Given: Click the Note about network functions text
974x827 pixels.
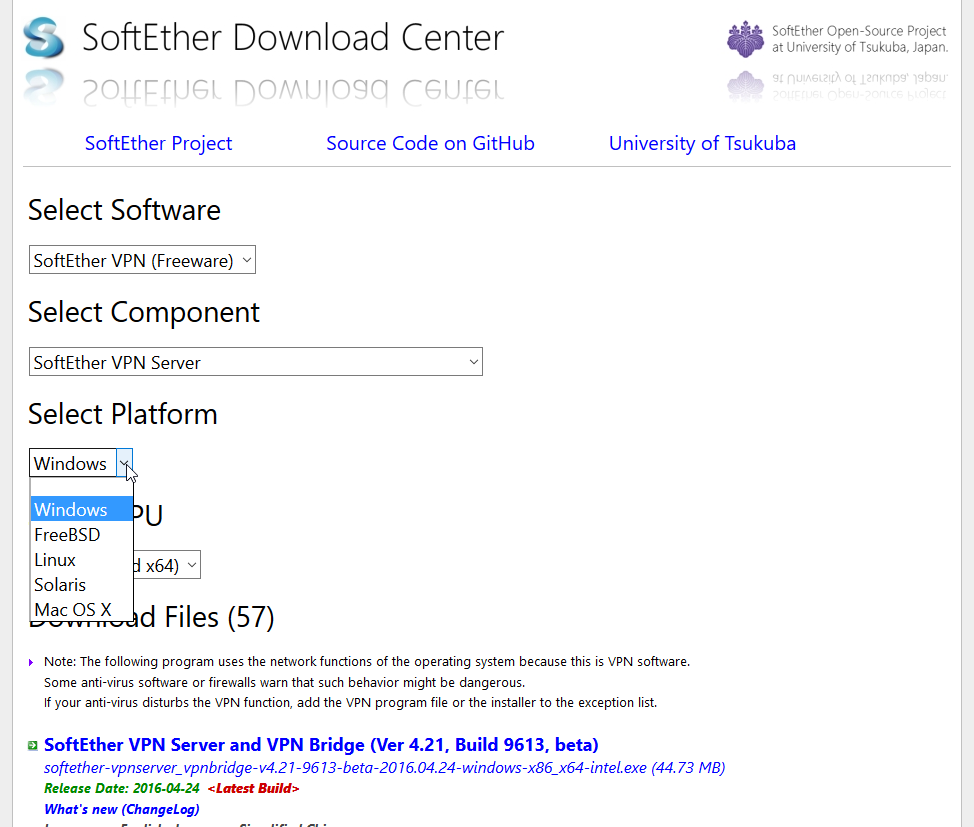Looking at the screenshot, I should (x=366, y=682).
